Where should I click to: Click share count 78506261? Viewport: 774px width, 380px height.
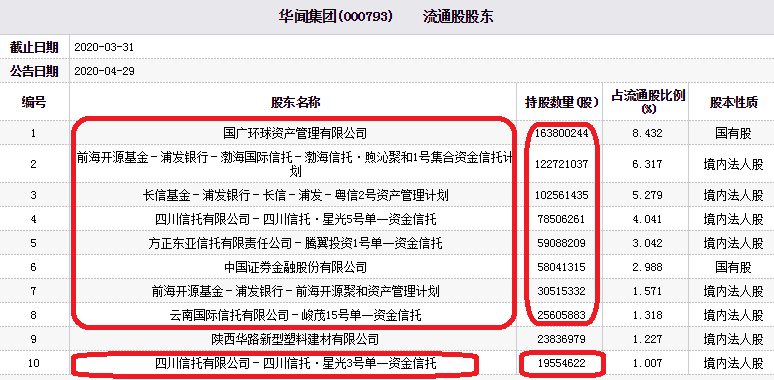(562, 219)
